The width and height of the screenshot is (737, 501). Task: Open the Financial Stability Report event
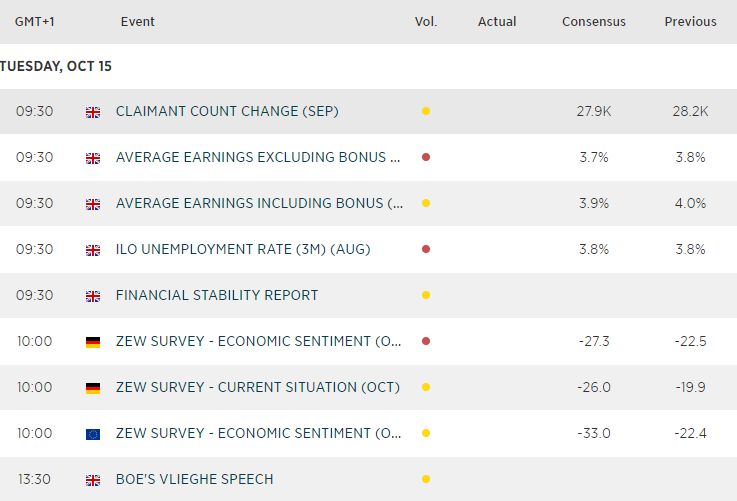tap(217, 295)
